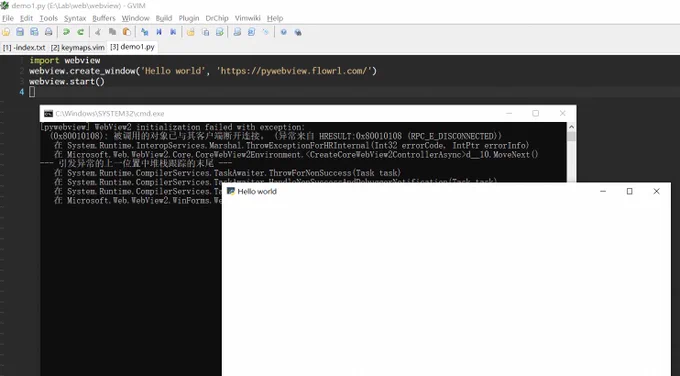Click the Find Help toolbar icon
The height and width of the screenshot is (376, 680).
pos(298,32)
